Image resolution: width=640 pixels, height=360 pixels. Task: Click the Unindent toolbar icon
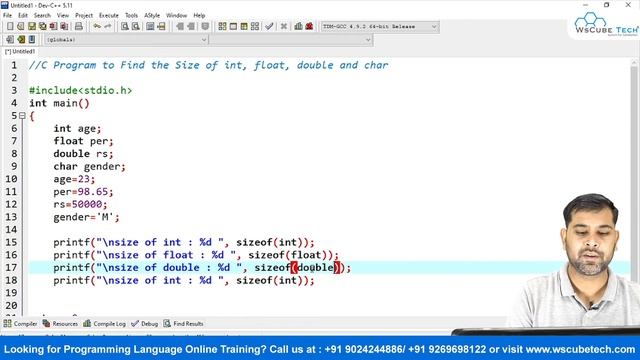pyautogui.click(x=191, y=27)
